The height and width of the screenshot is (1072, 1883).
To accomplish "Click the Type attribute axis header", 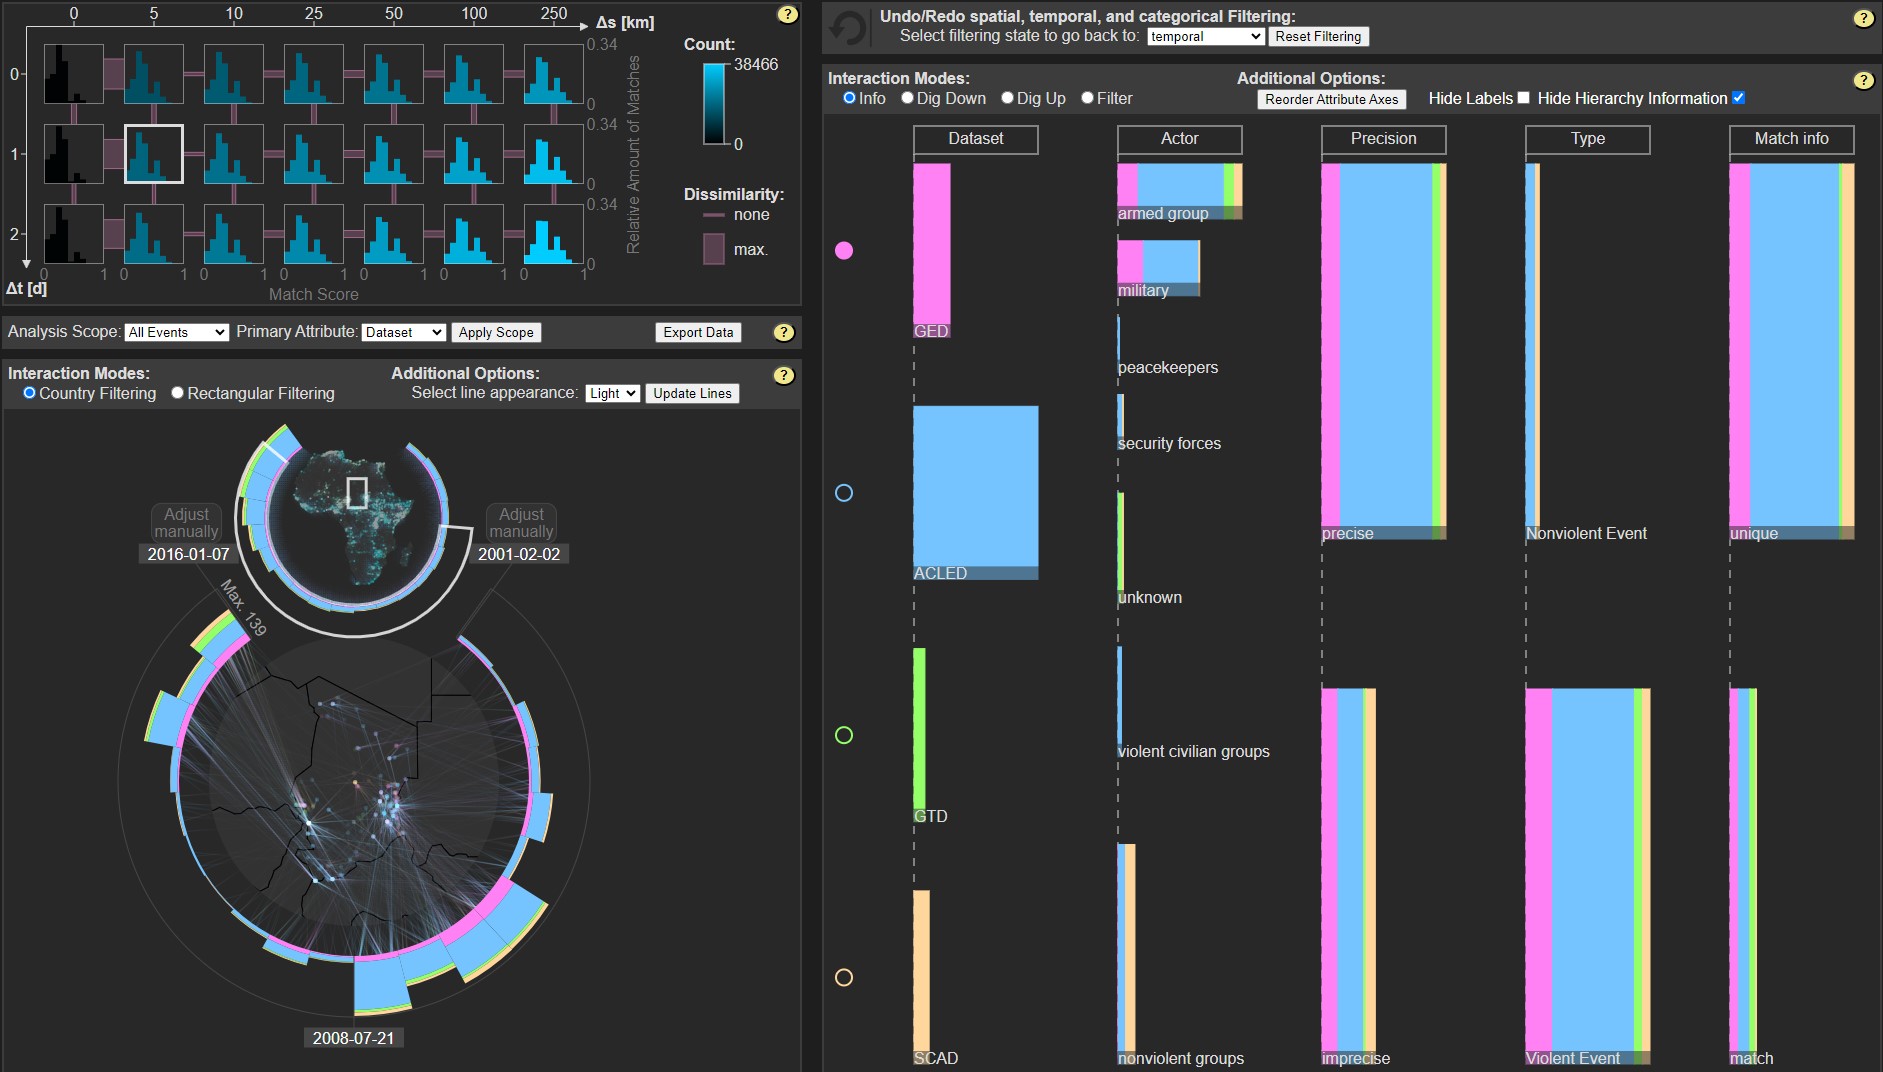I will (1588, 139).
